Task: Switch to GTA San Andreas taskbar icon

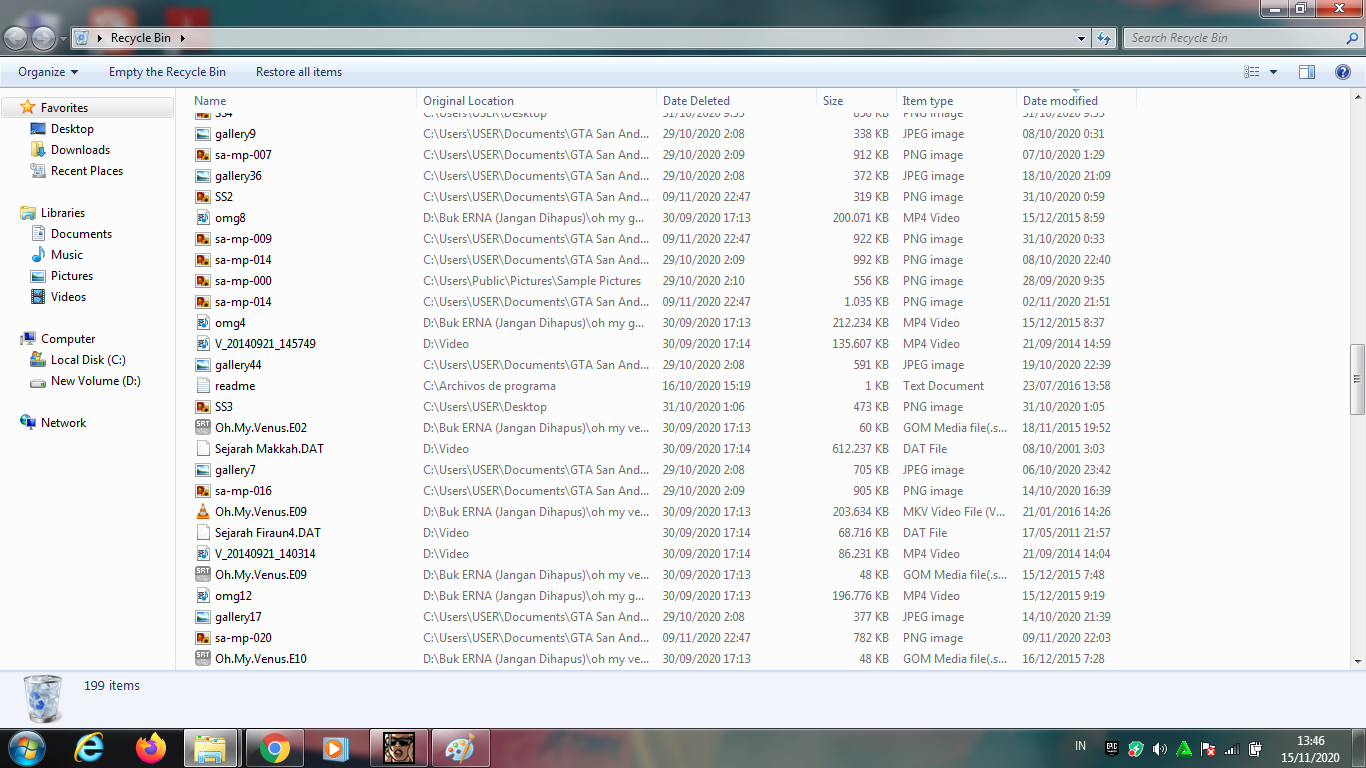Action: tap(398, 748)
